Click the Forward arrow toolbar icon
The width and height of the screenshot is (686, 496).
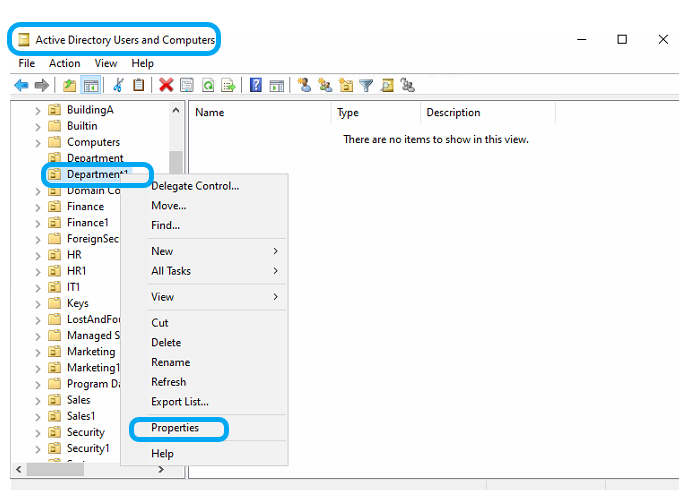coord(42,85)
